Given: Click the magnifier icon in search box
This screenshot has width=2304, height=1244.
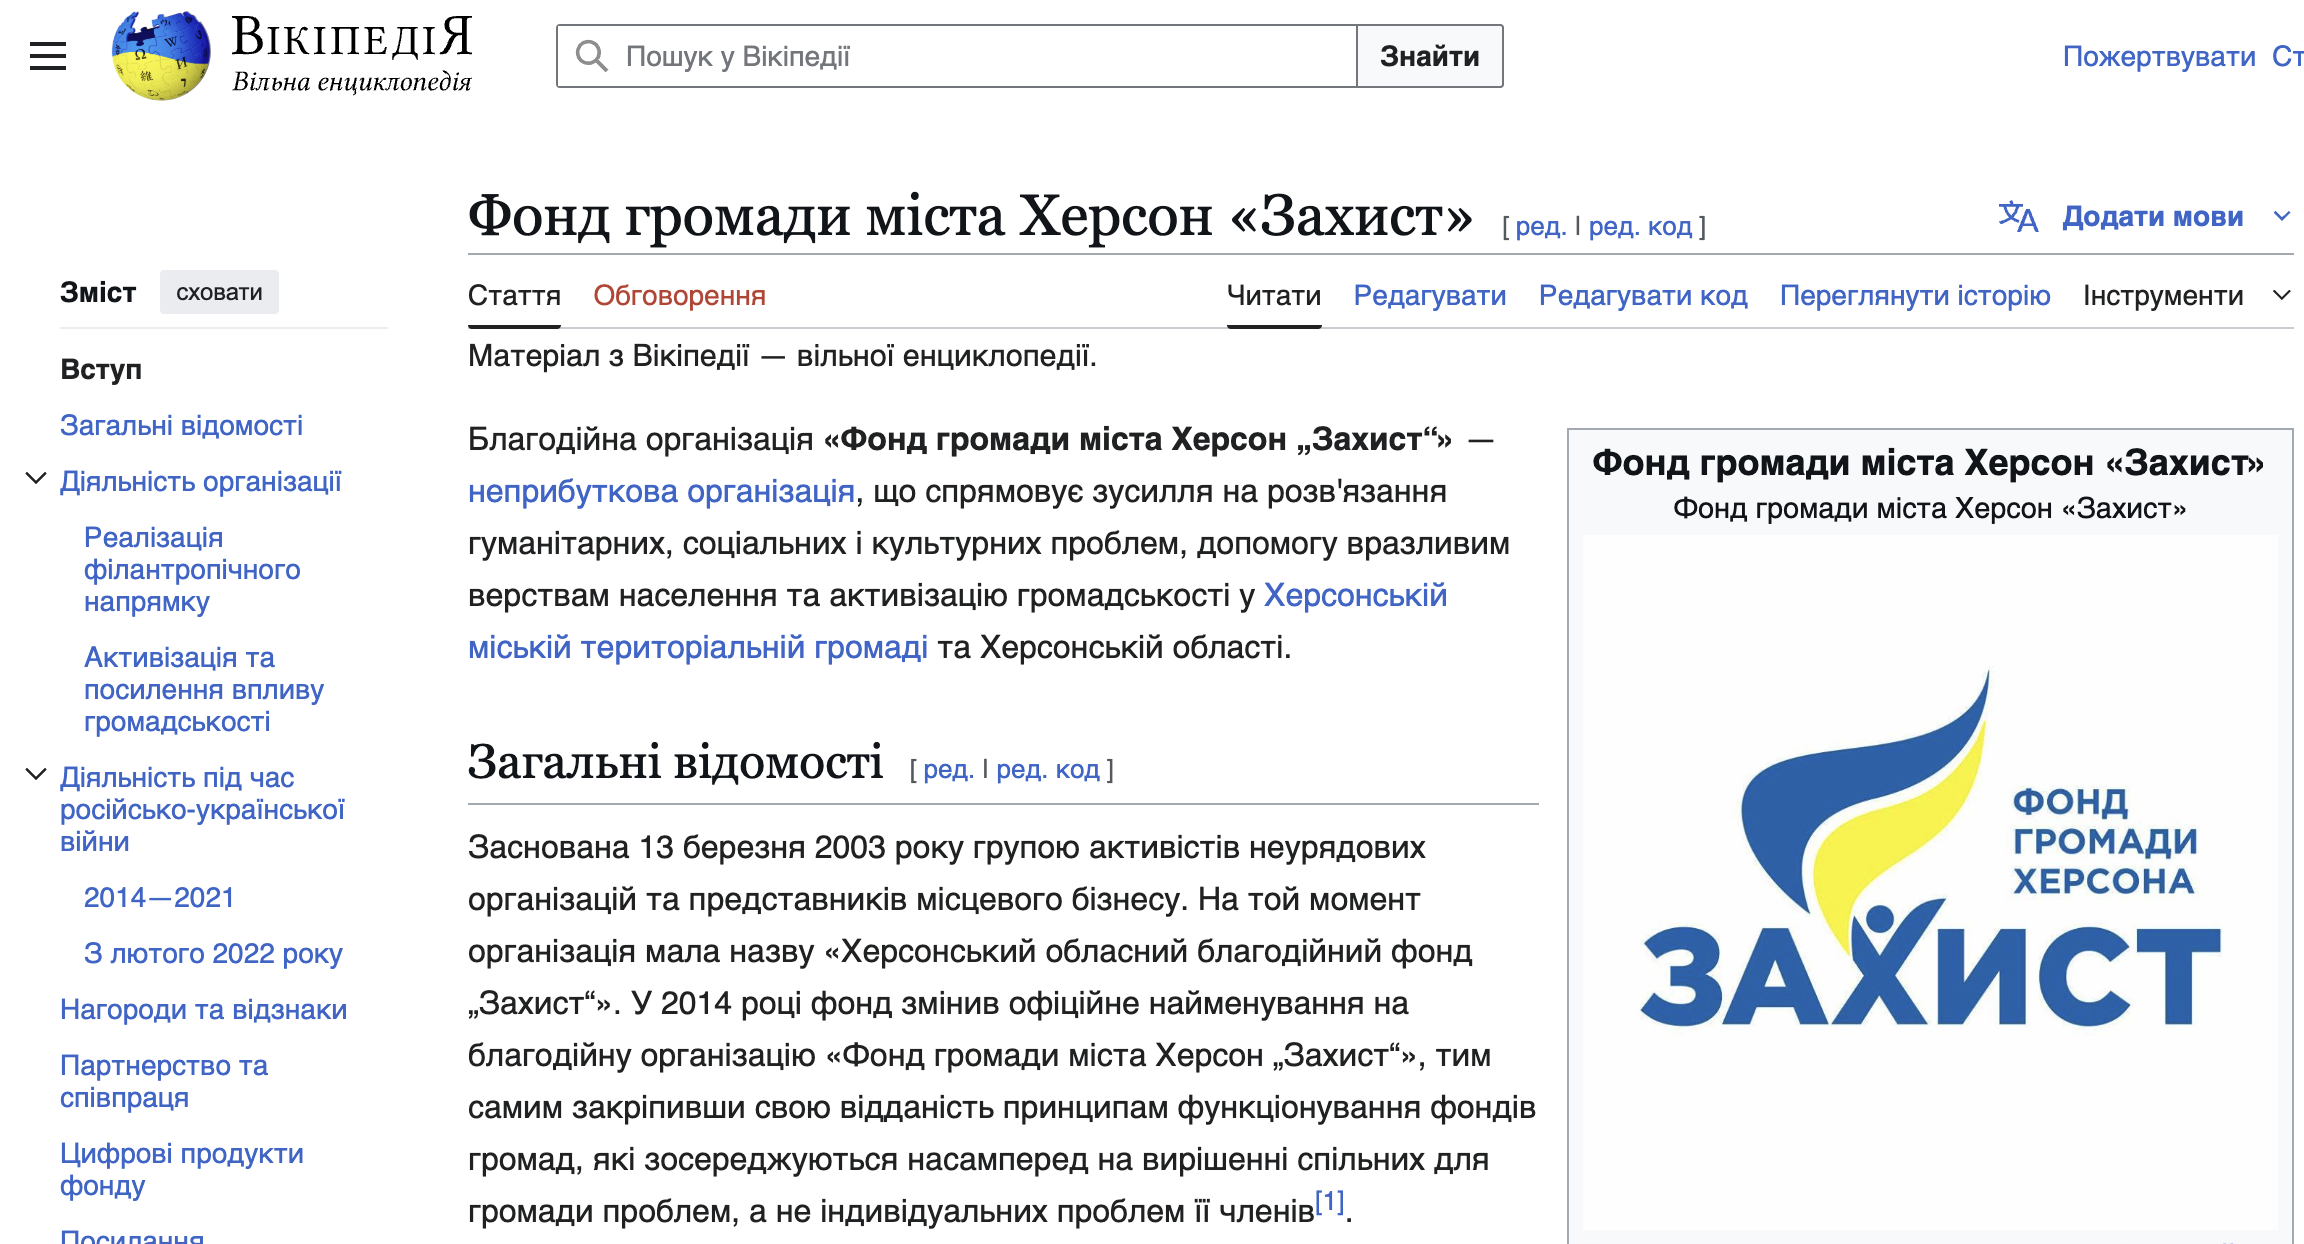Looking at the screenshot, I should 592,56.
